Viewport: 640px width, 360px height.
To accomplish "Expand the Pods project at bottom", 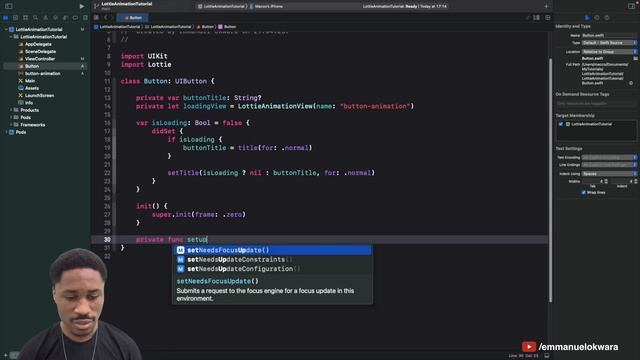I will (x=6, y=132).
